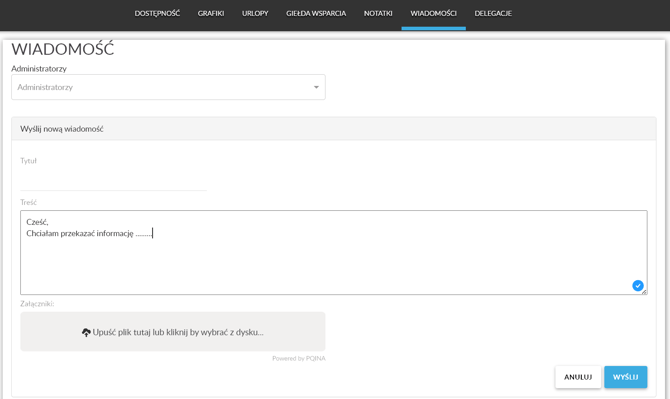Screen dimensions: 670x399
Task: Click the Administratorzy label above the dropdown
Action: pos(39,68)
